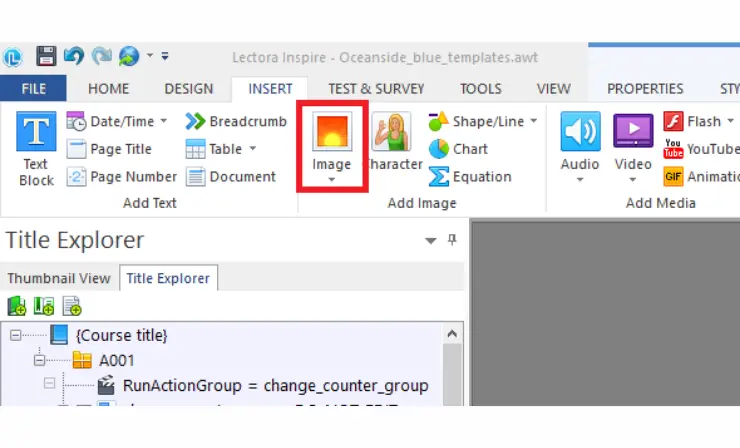Image resolution: width=740 pixels, height=448 pixels.
Task: Insert a Page Title
Action: (x=109, y=149)
